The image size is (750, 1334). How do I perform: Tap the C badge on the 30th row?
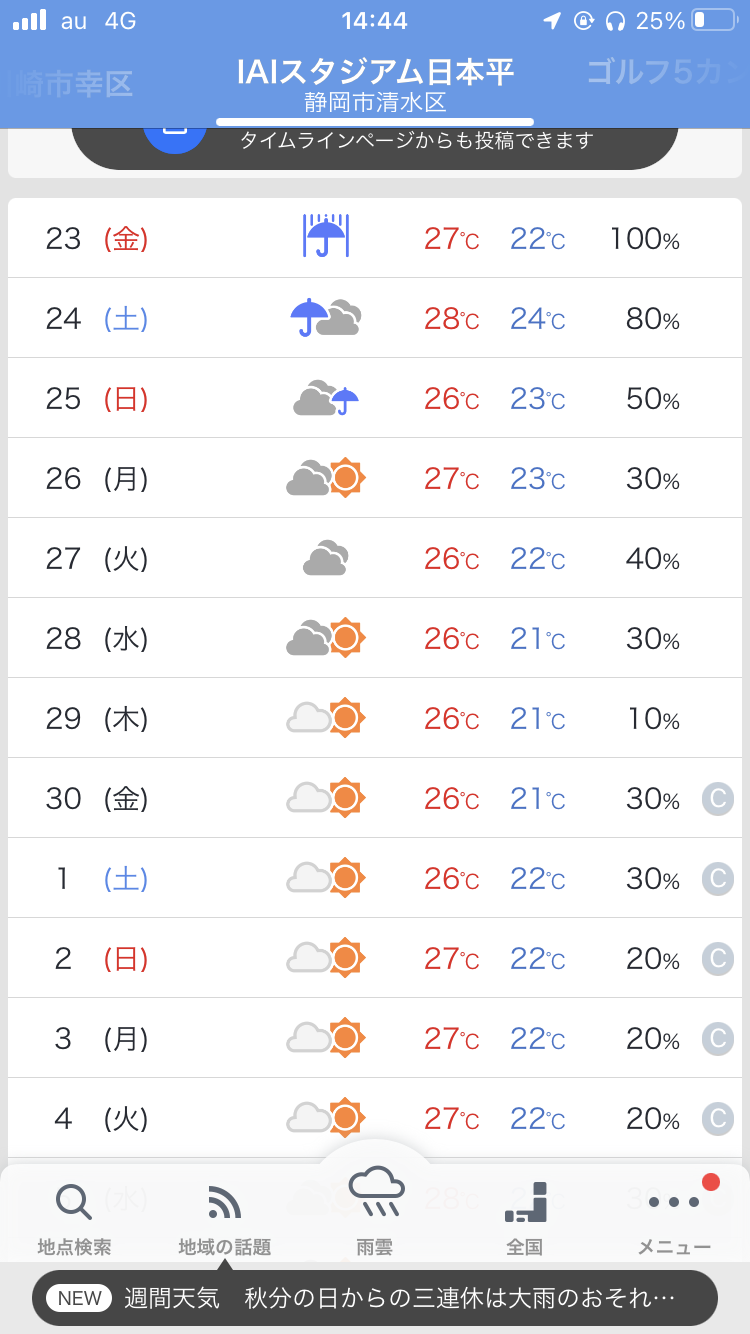(x=716, y=798)
